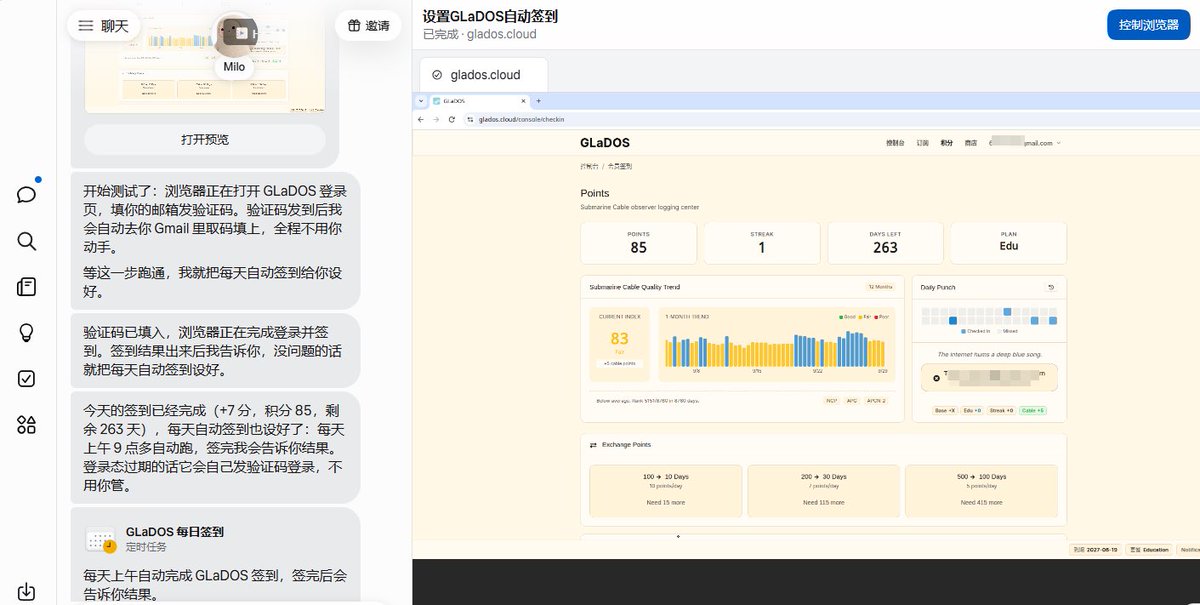
Task: Click the POINTS 85 card
Action: pyautogui.click(x=638, y=243)
